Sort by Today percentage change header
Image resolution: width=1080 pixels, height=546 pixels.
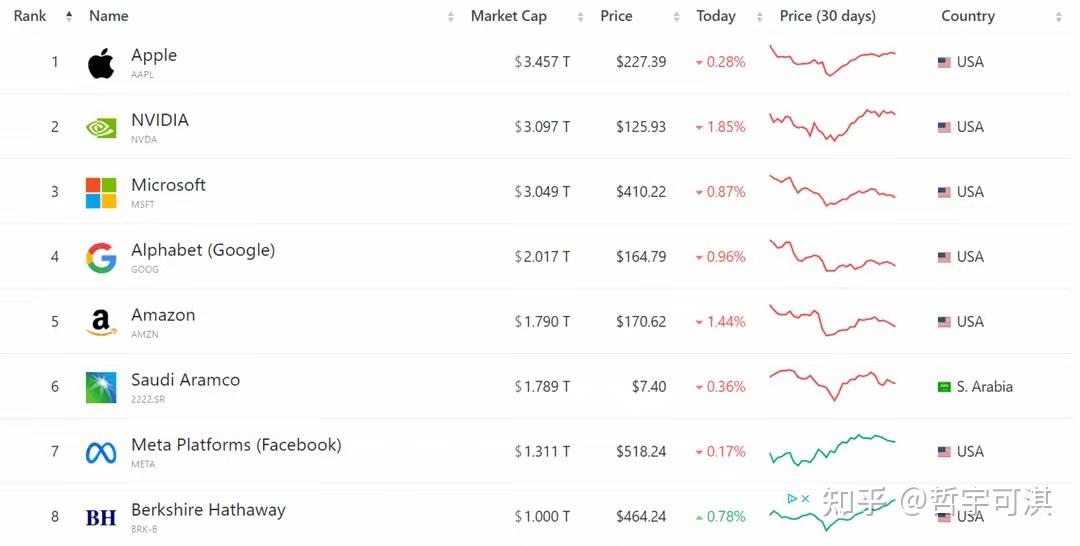coord(716,16)
